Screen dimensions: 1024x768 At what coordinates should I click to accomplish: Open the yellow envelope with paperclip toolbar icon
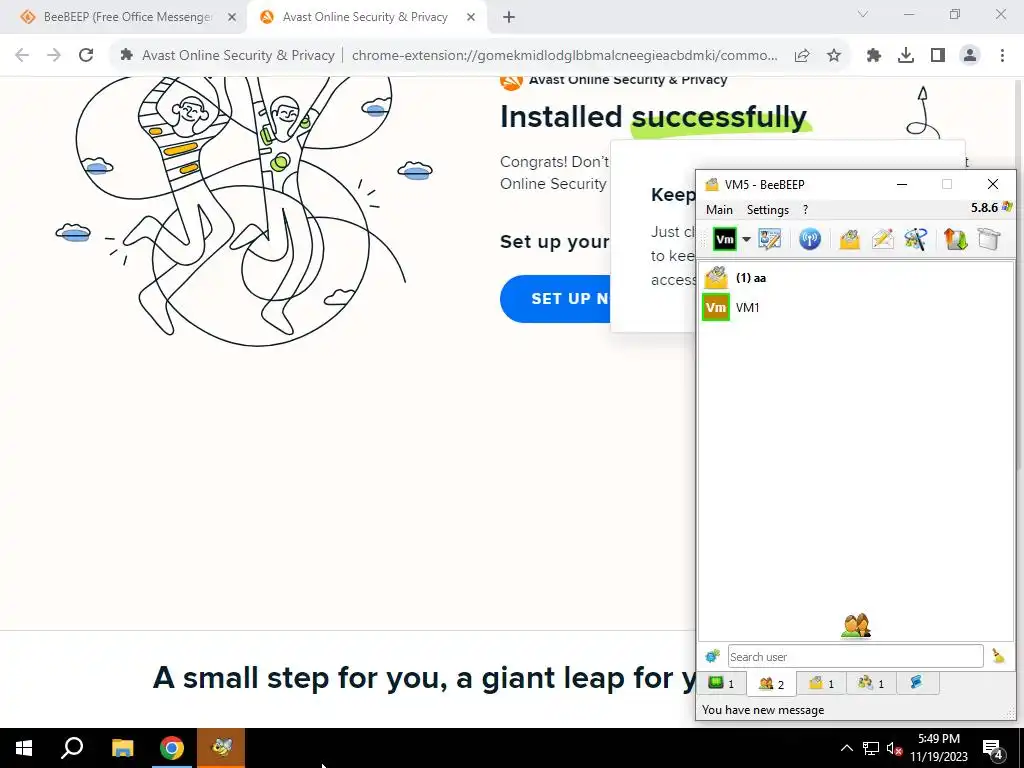(849, 239)
